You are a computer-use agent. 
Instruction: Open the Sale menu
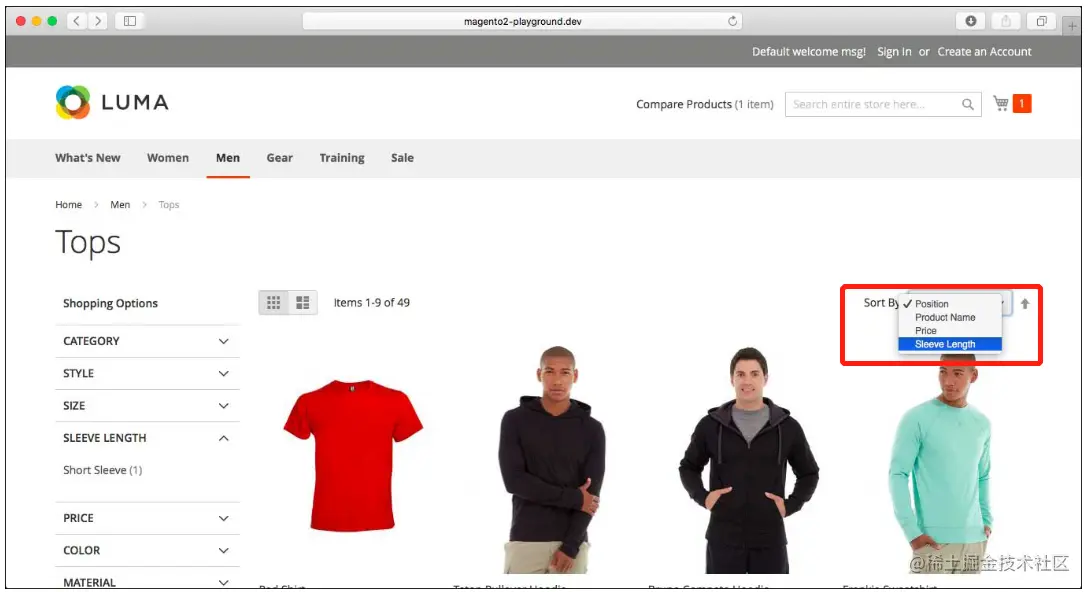[402, 158]
